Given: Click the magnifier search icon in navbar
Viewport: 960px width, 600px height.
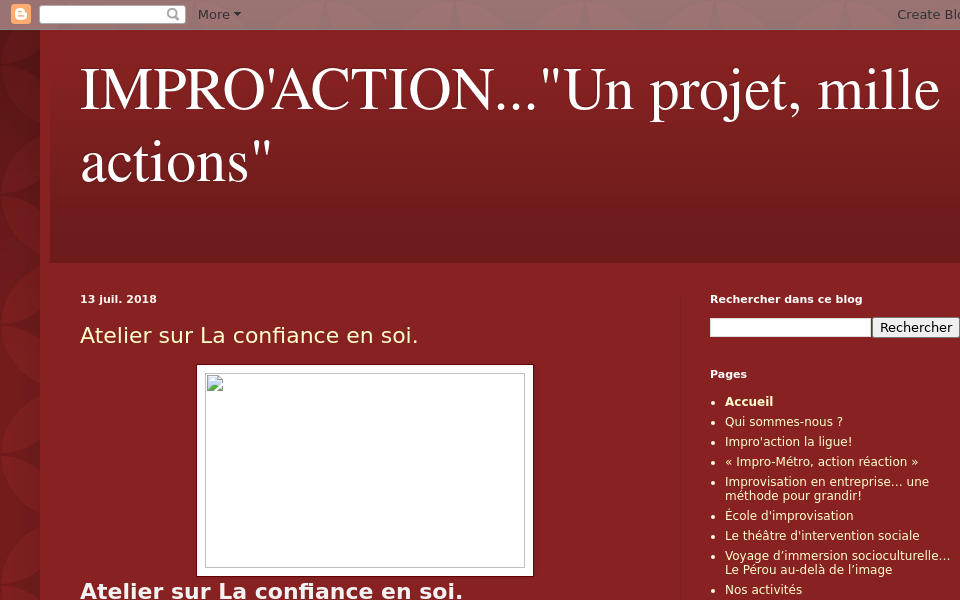Looking at the screenshot, I should (172, 14).
